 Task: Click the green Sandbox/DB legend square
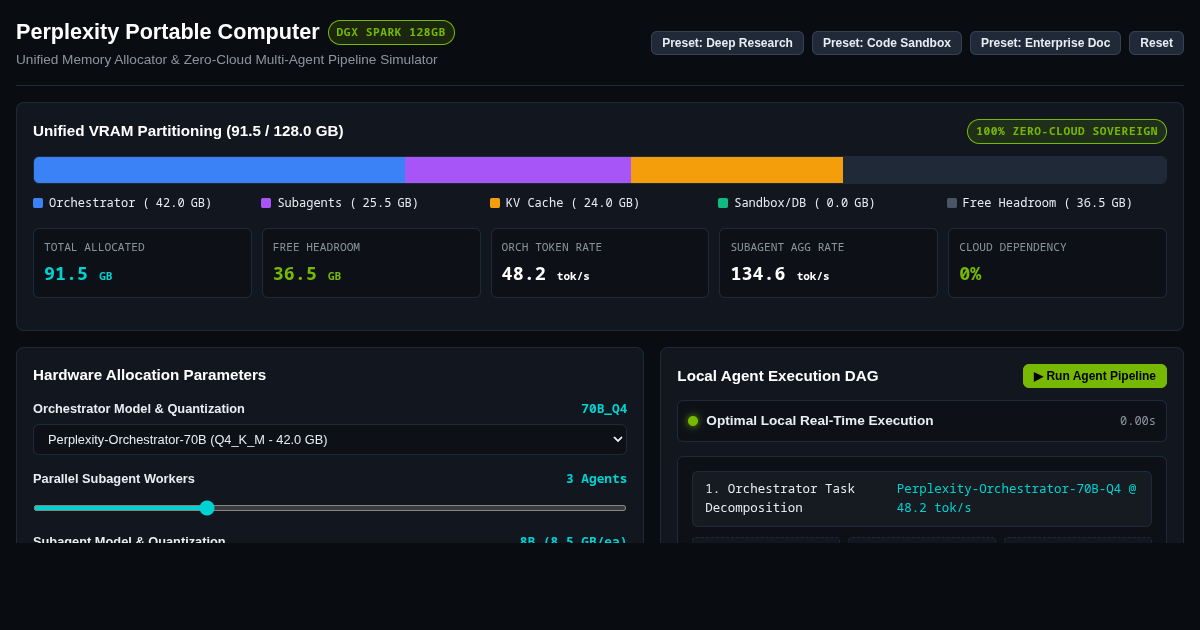[x=723, y=203]
